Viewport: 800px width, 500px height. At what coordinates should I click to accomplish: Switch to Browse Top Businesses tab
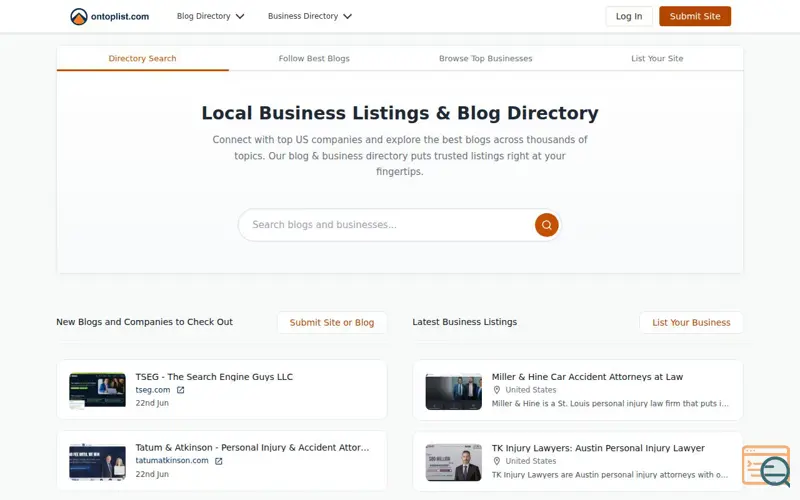[486, 58]
